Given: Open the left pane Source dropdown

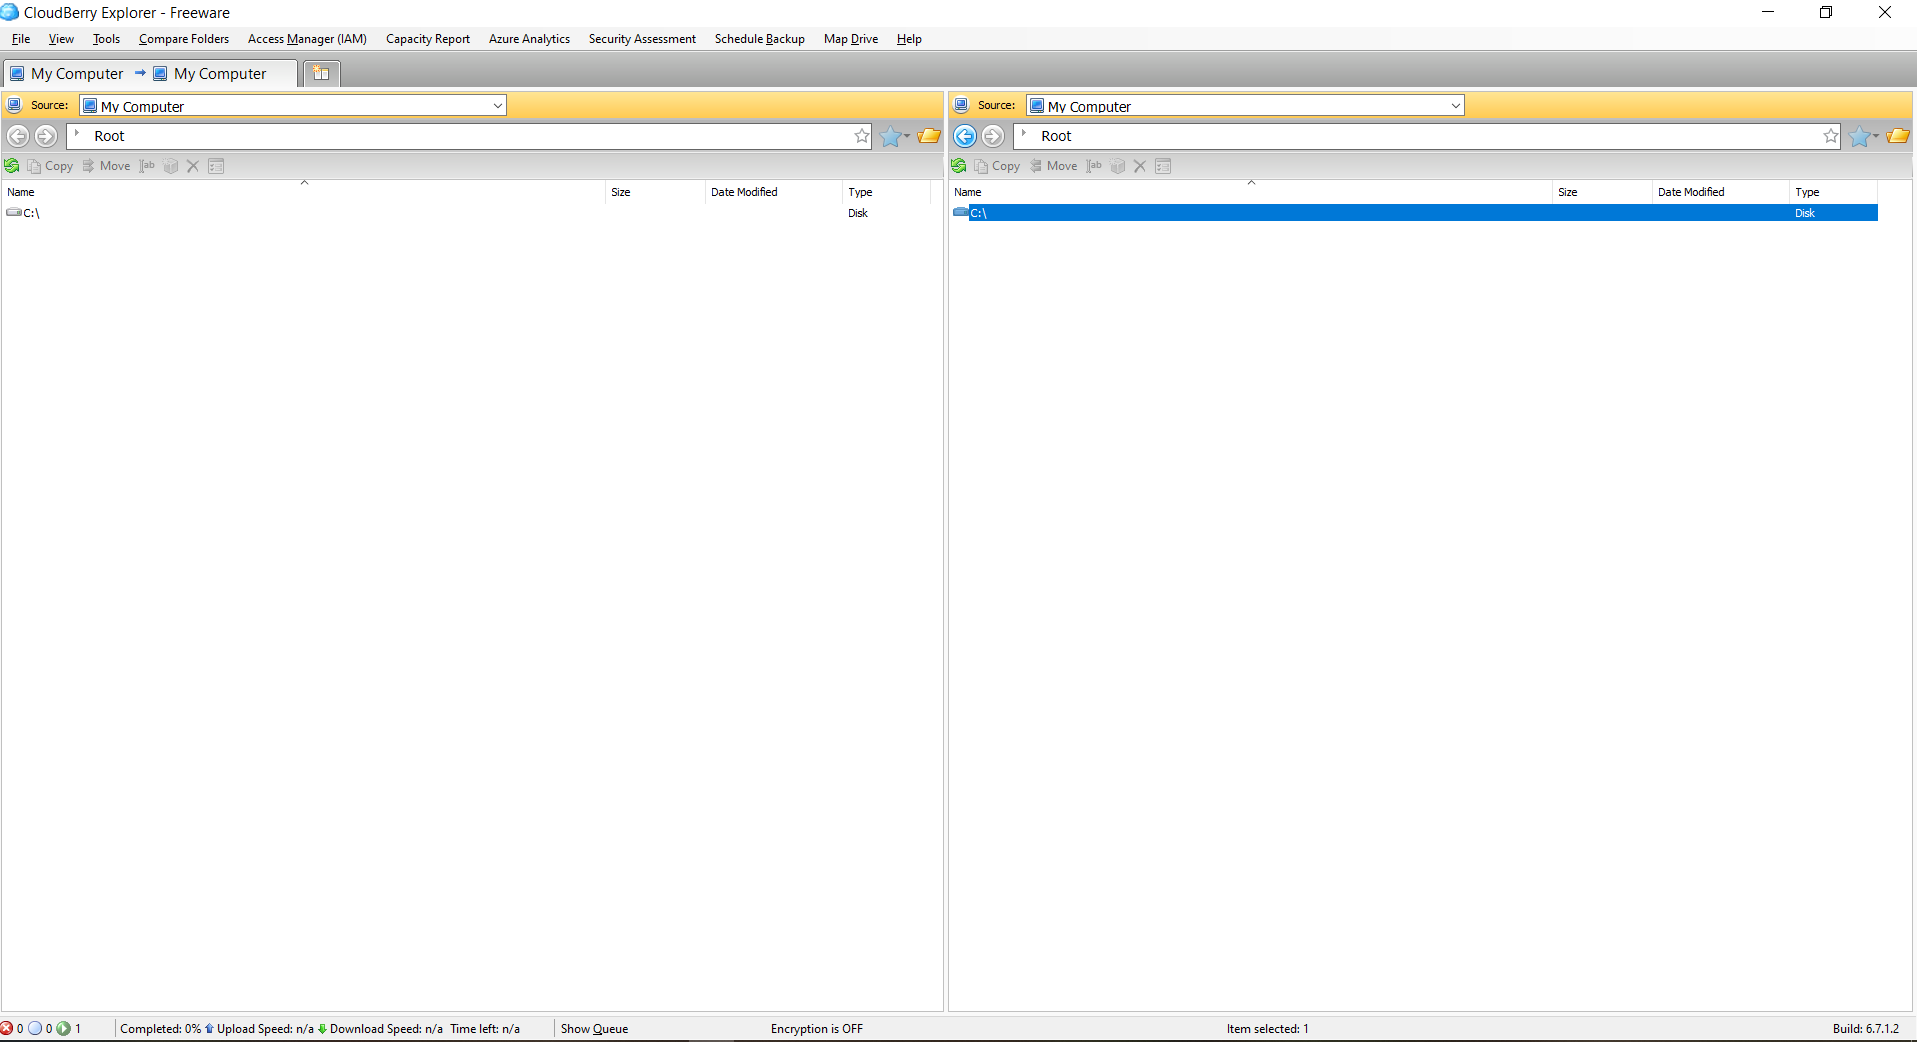Looking at the screenshot, I should coord(497,106).
